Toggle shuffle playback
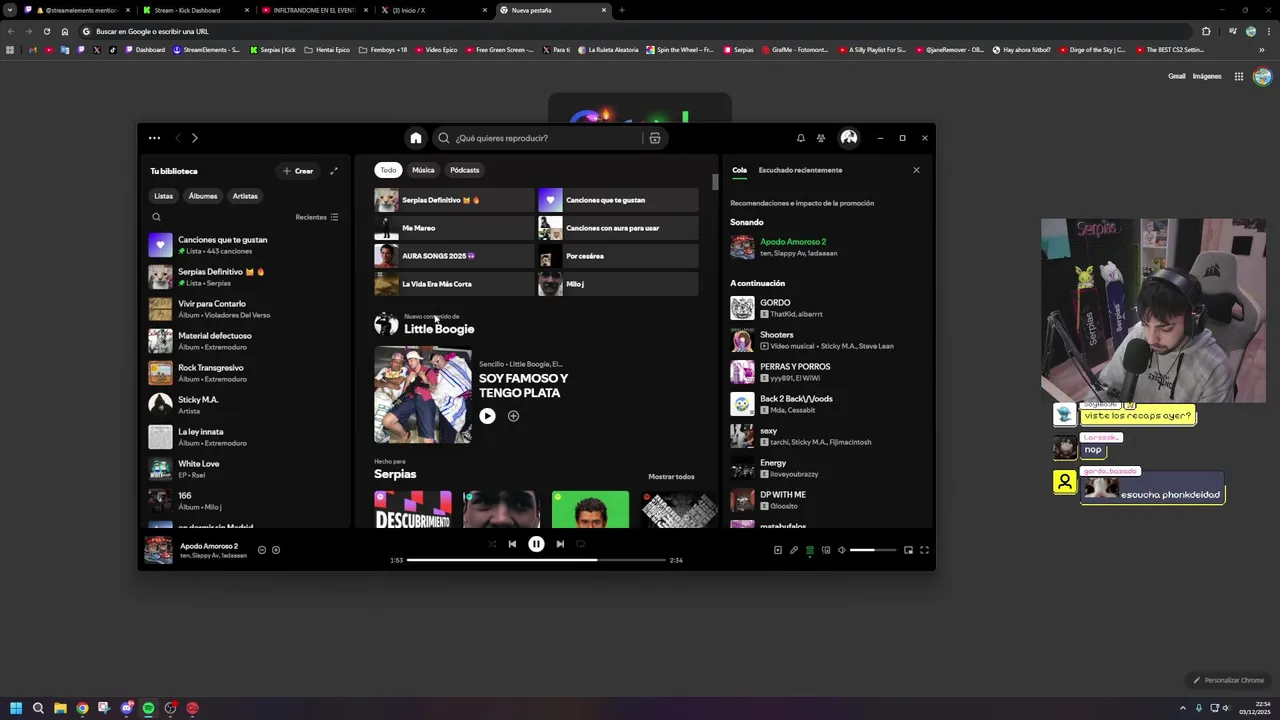This screenshot has height=720, width=1280. (x=491, y=544)
